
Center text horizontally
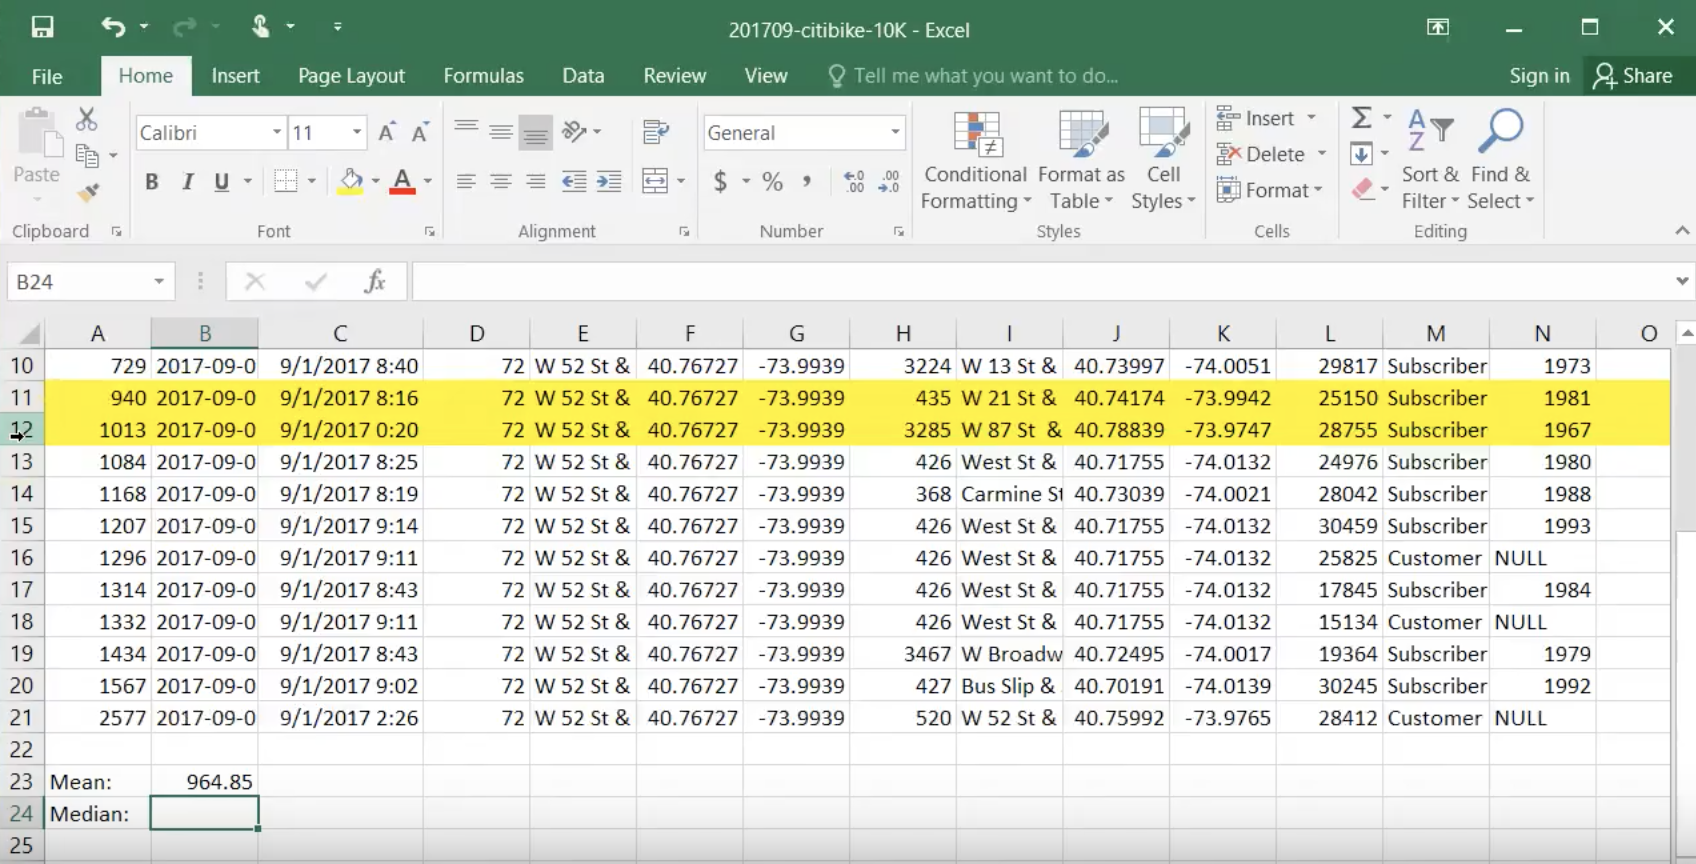[501, 181]
